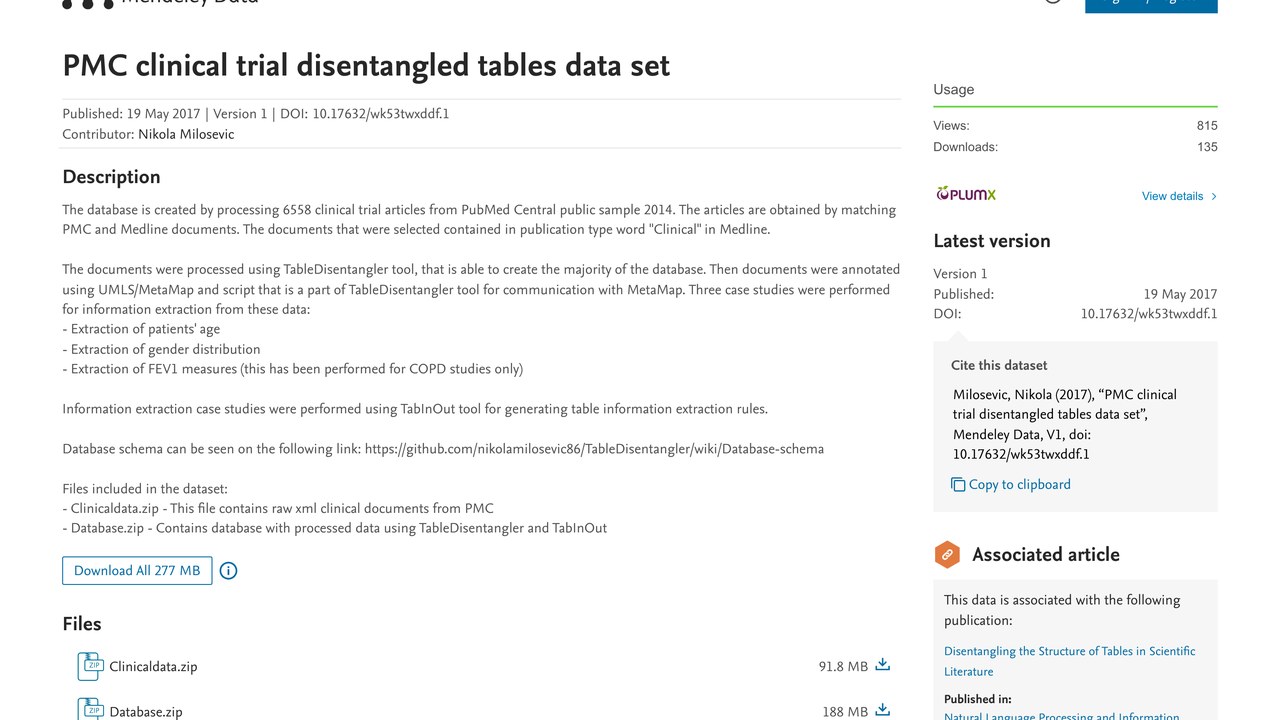Click the Clinicaldata.zip file icon
Viewport: 1280px width, 720px height.
tap(90, 666)
